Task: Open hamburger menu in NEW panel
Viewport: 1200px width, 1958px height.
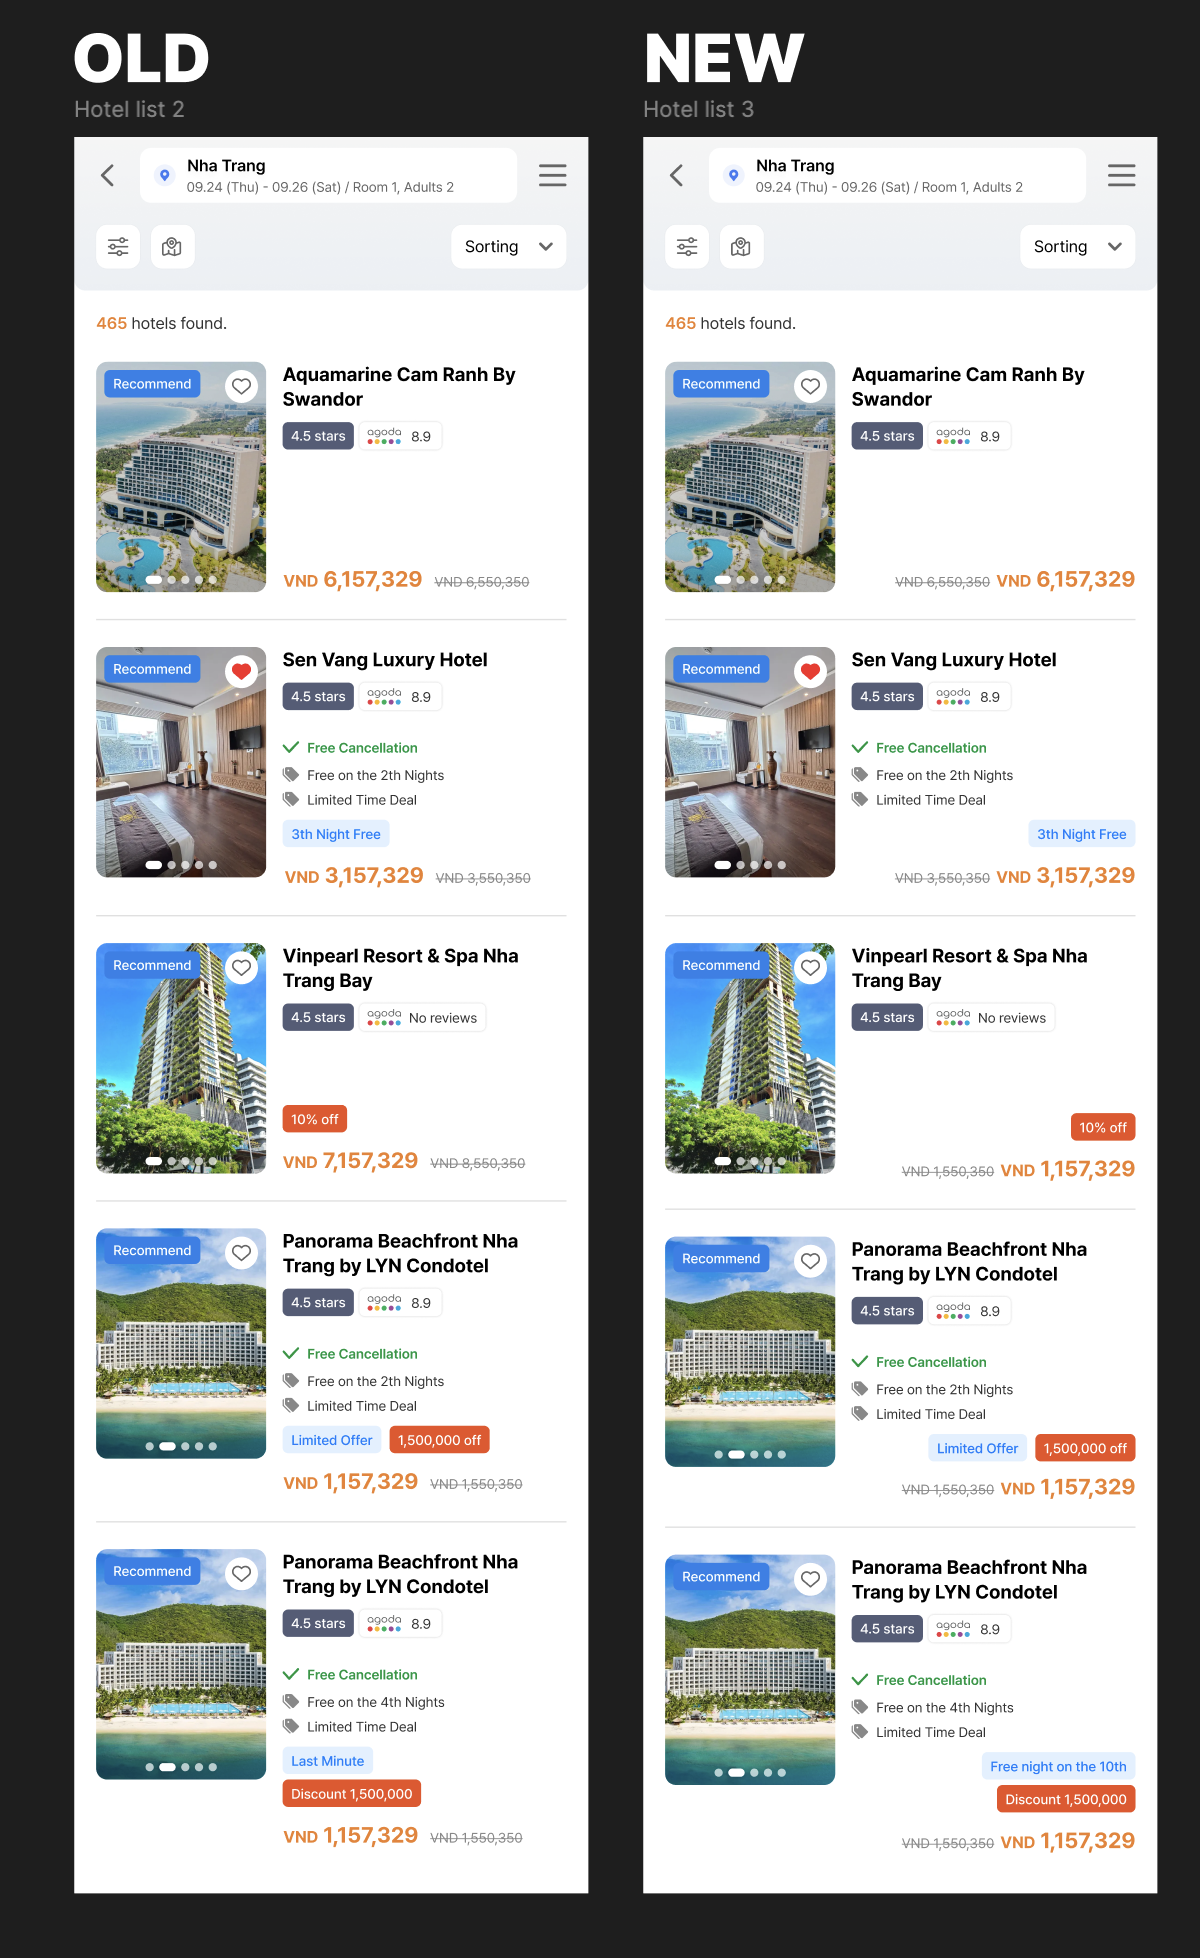Action: (1121, 176)
